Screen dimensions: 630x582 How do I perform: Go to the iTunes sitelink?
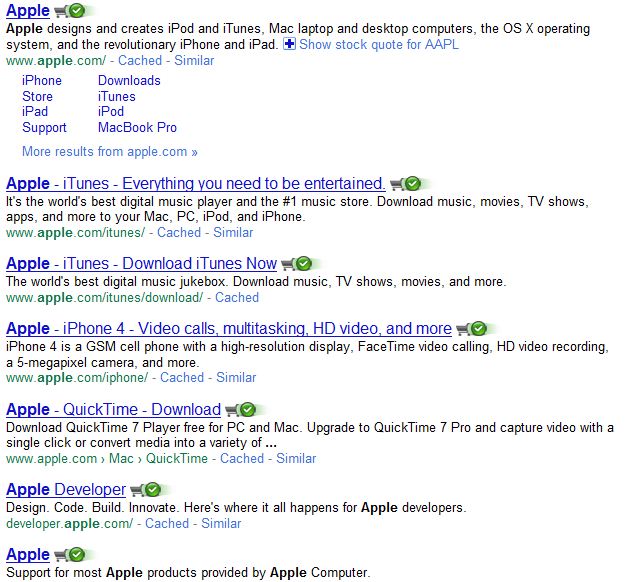click(x=117, y=96)
